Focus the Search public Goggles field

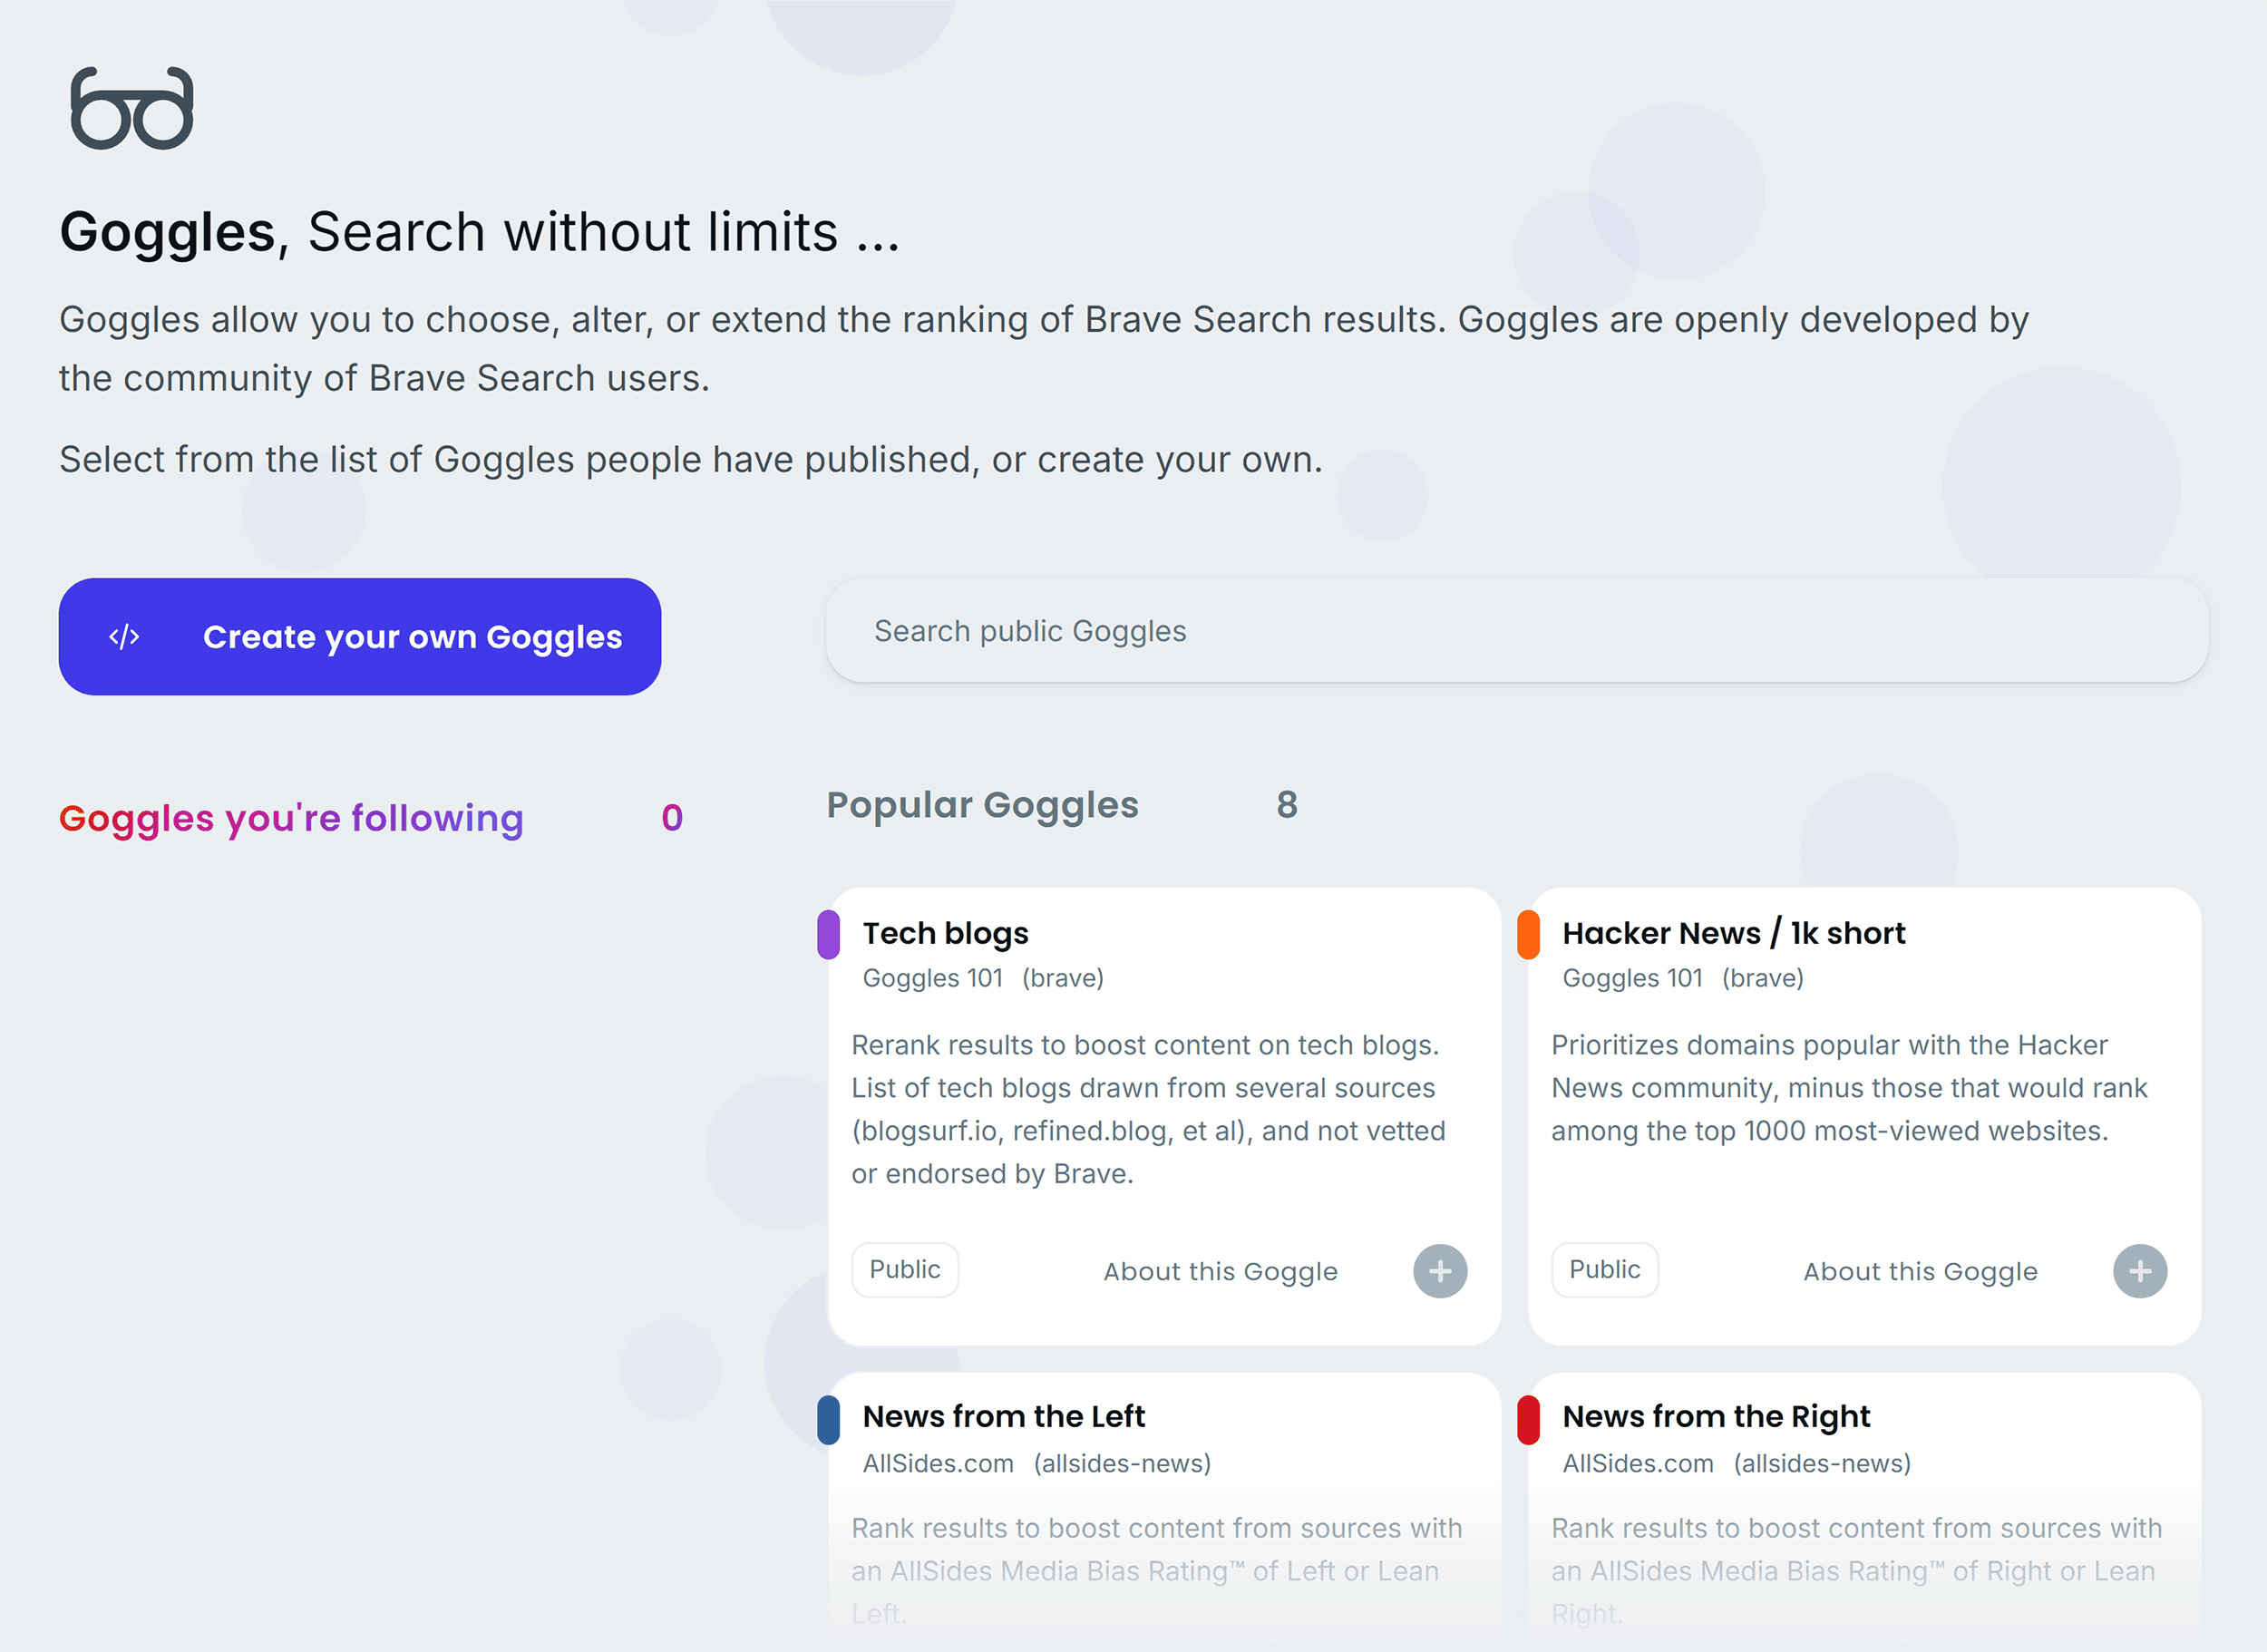(x=1515, y=631)
